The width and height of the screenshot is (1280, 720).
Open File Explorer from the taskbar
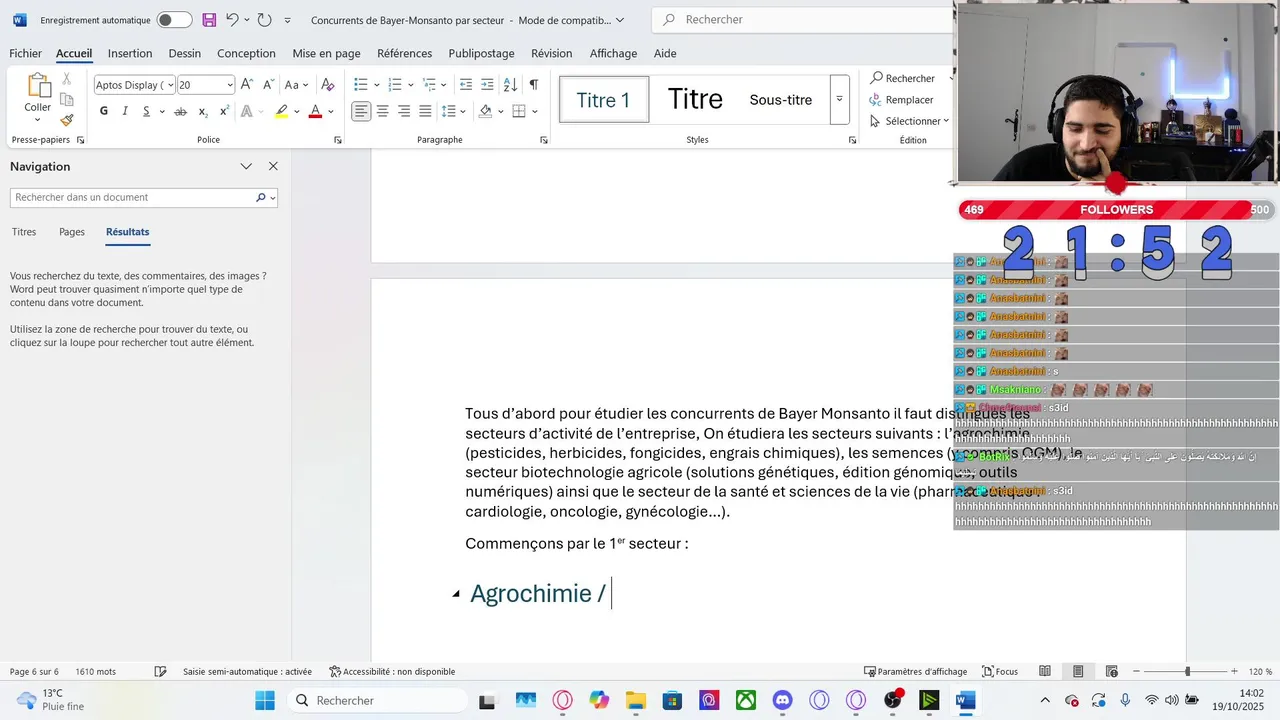[x=635, y=701]
